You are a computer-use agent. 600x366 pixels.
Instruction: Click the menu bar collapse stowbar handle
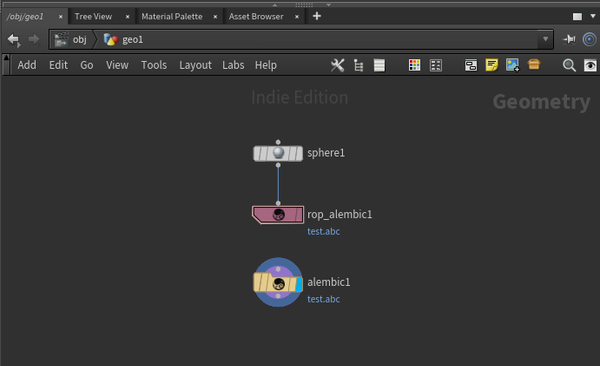6,65
